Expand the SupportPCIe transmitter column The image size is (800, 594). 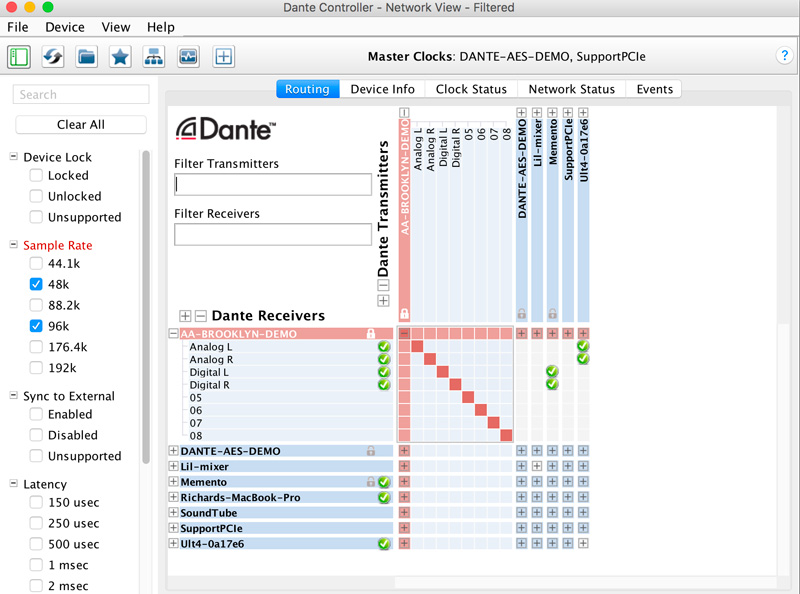(x=568, y=112)
